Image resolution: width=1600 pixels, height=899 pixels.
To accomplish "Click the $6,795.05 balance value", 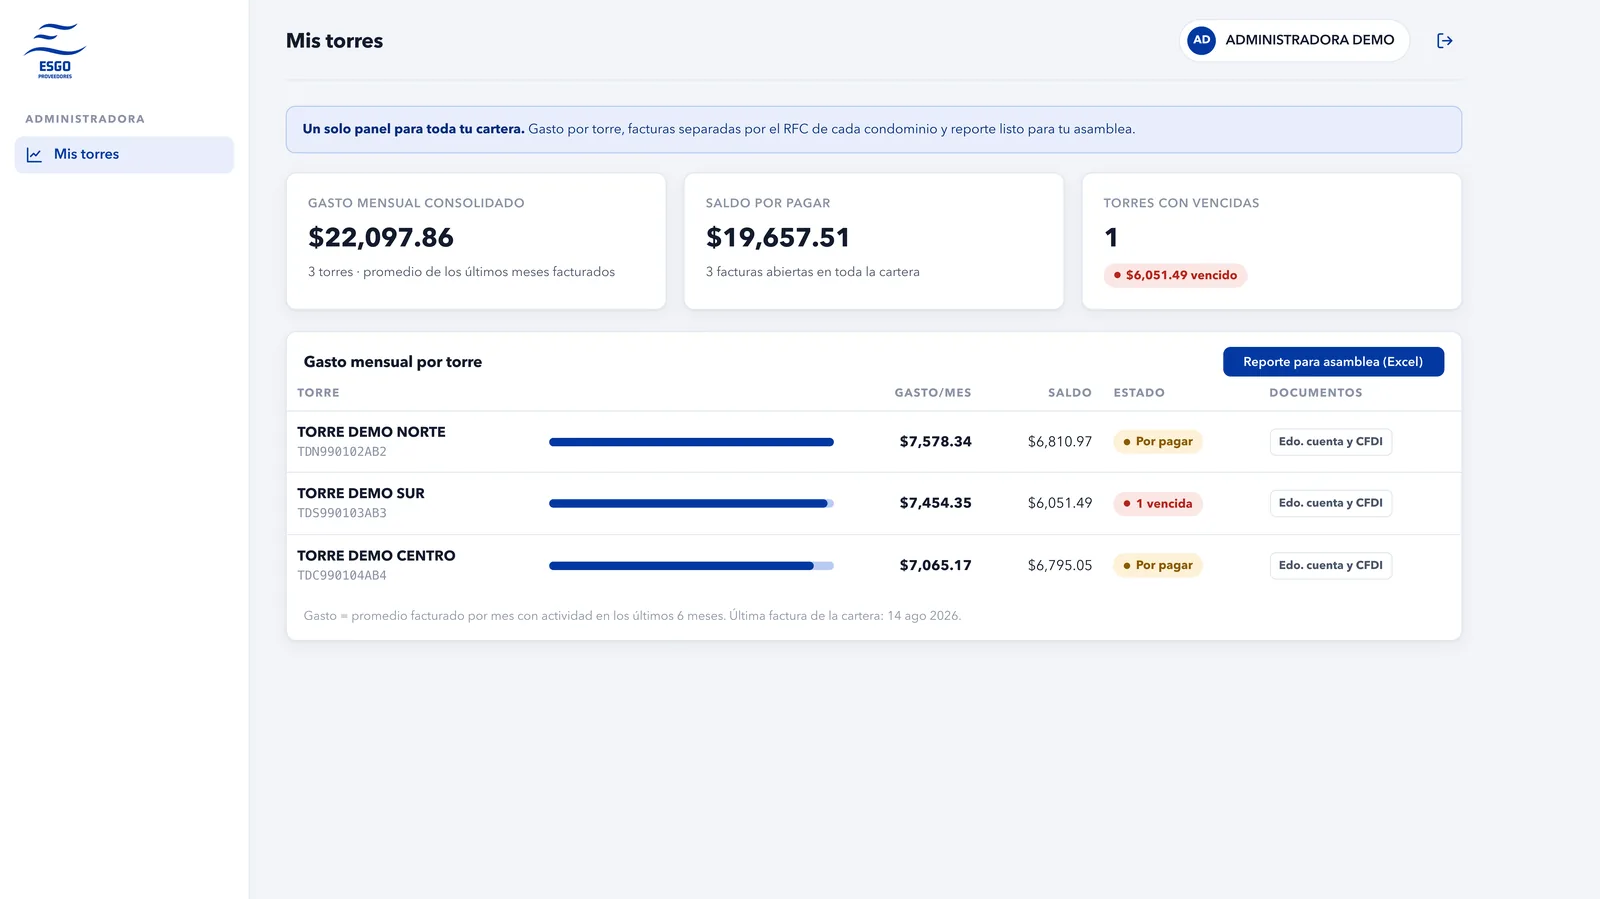I will pos(1060,566).
